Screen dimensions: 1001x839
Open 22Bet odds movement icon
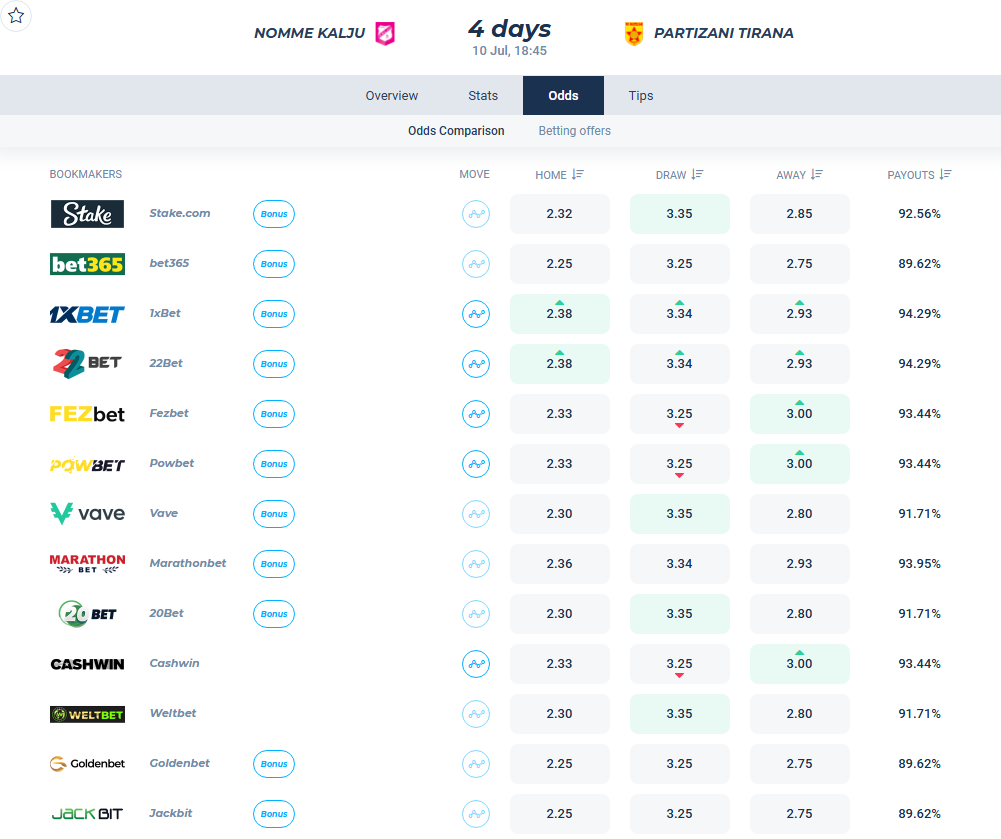point(476,364)
